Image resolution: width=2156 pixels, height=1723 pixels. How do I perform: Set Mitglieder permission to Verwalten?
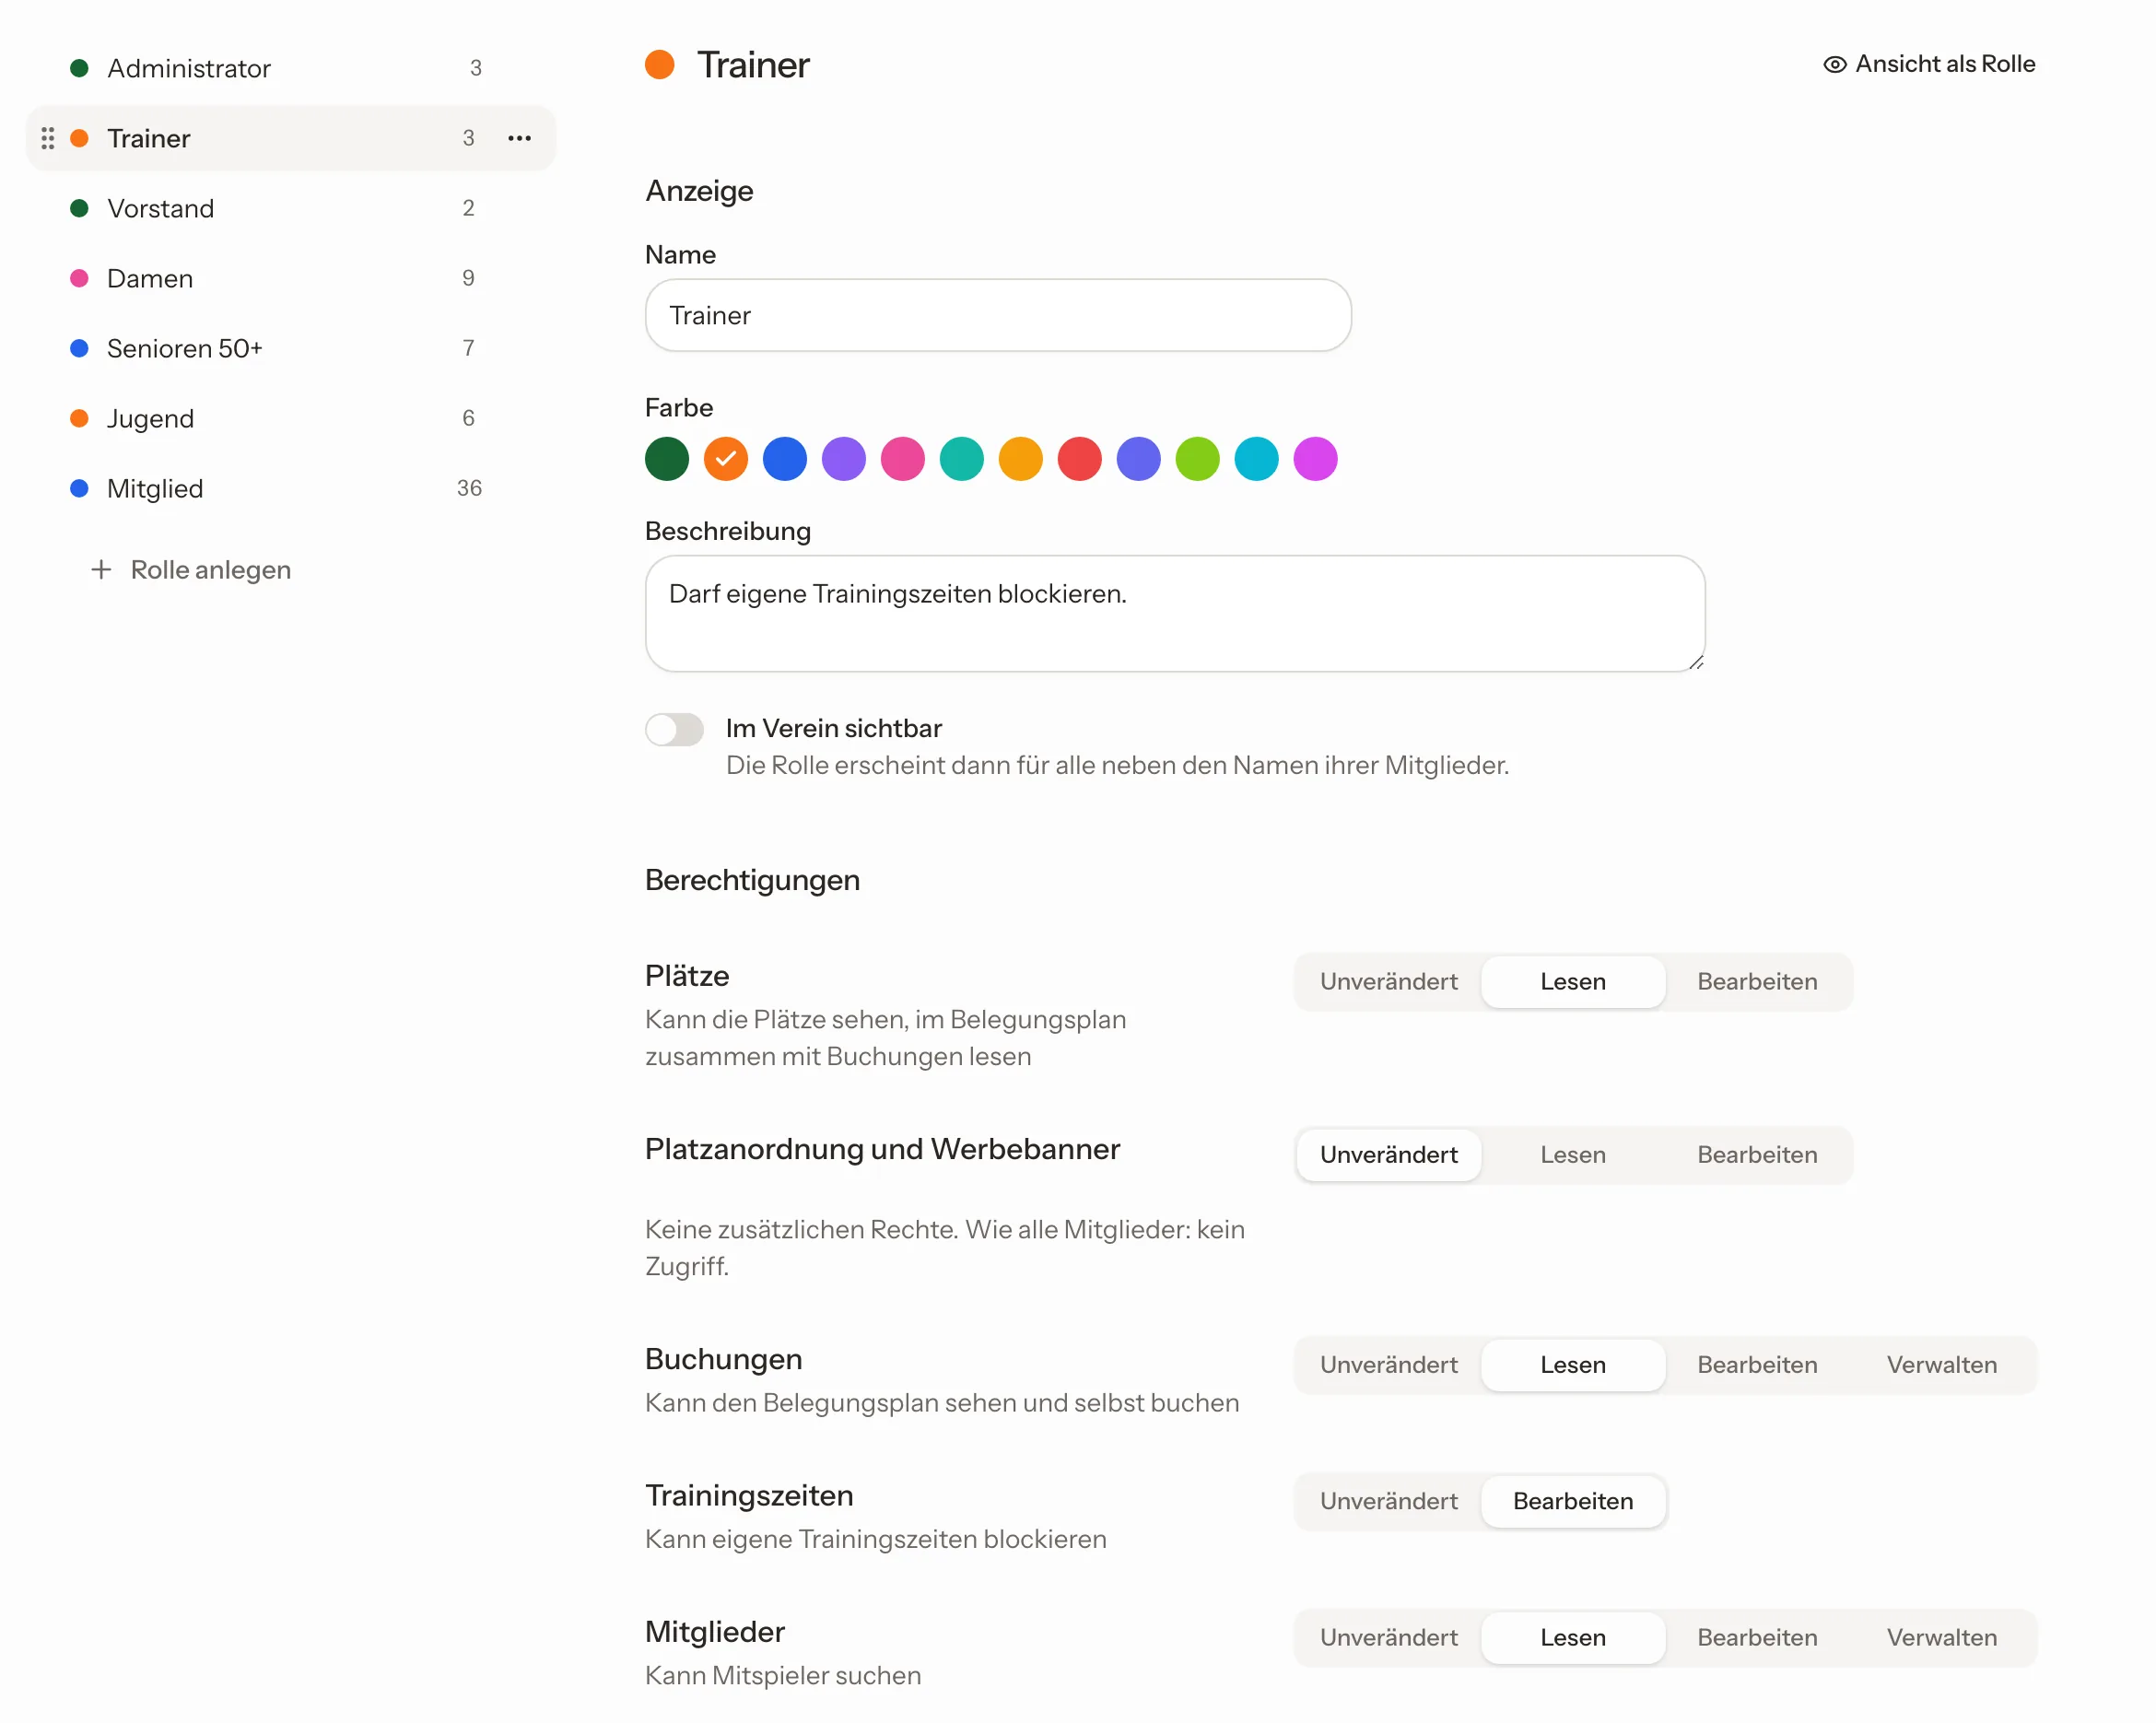pos(1941,1636)
